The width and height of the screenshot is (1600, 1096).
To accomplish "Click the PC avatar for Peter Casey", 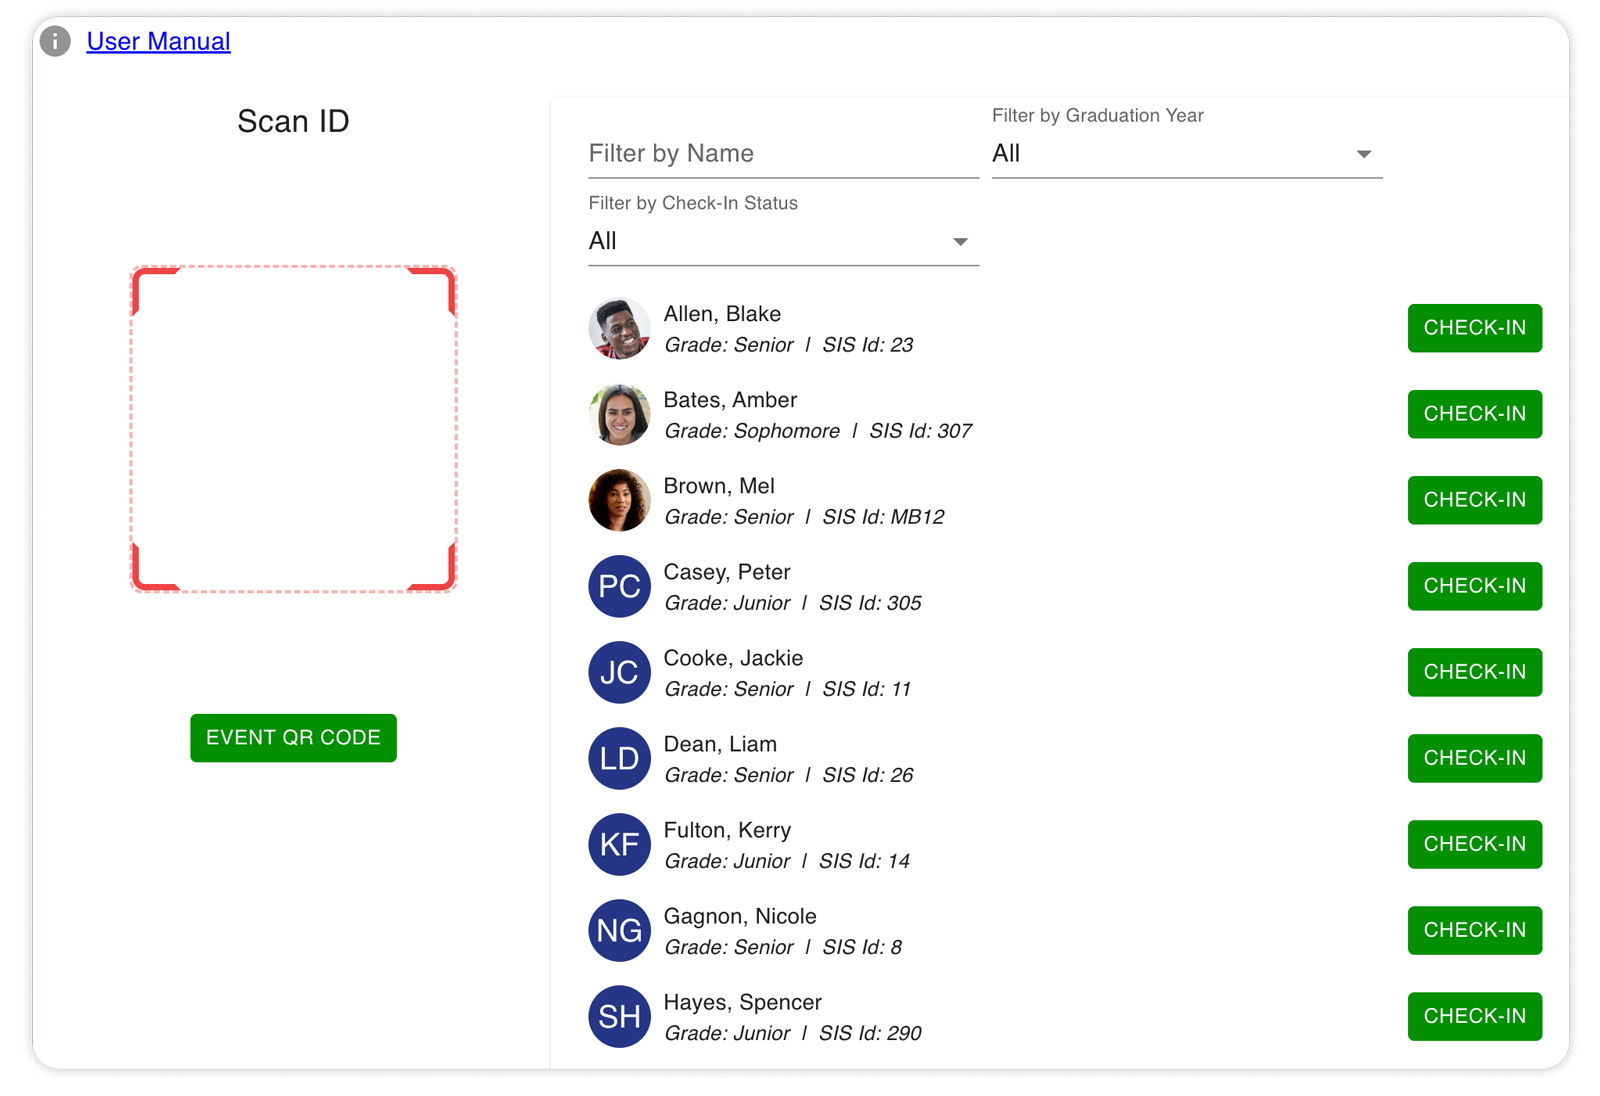I will click(619, 586).
